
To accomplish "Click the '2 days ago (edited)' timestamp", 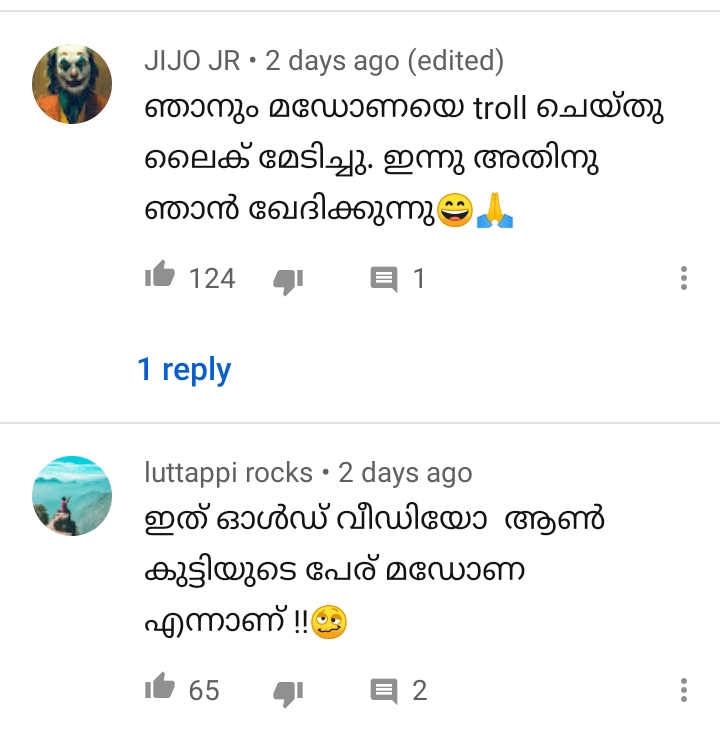I will pos(384,62).
